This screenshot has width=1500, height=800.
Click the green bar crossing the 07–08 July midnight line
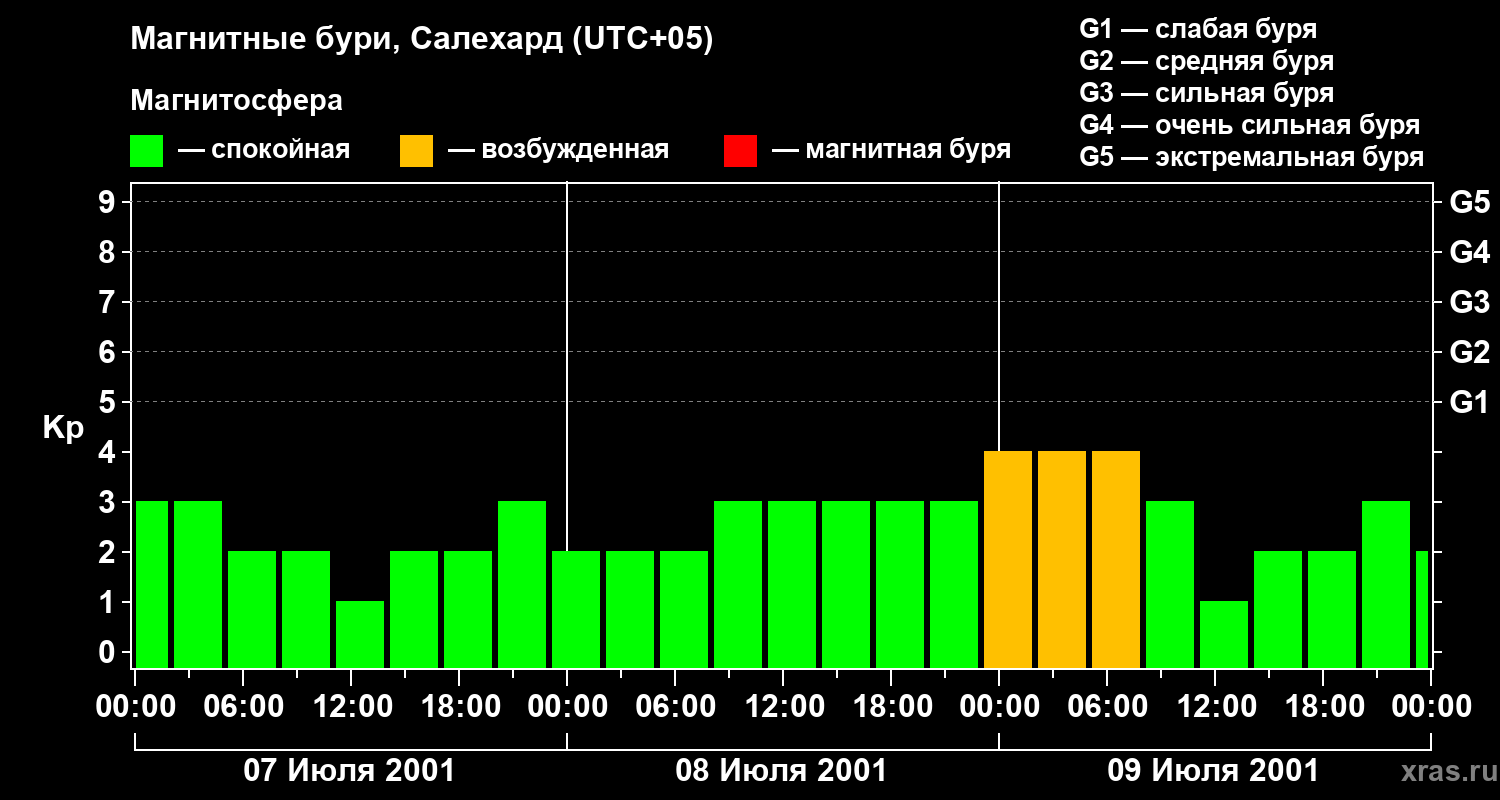coord(576,610)
